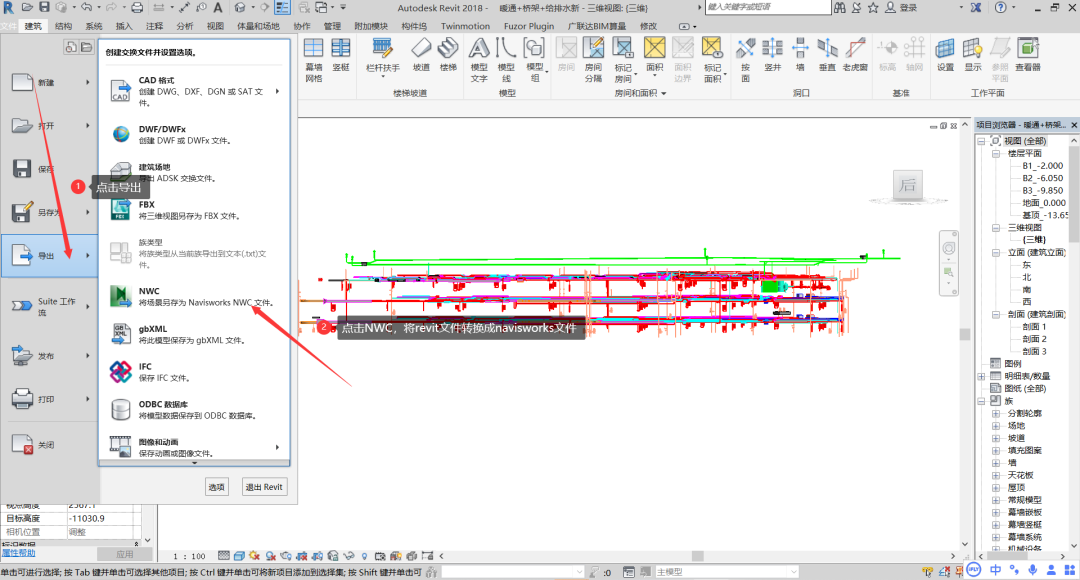
Task: Open recent documents view in application menu
Action: [71, 47]
